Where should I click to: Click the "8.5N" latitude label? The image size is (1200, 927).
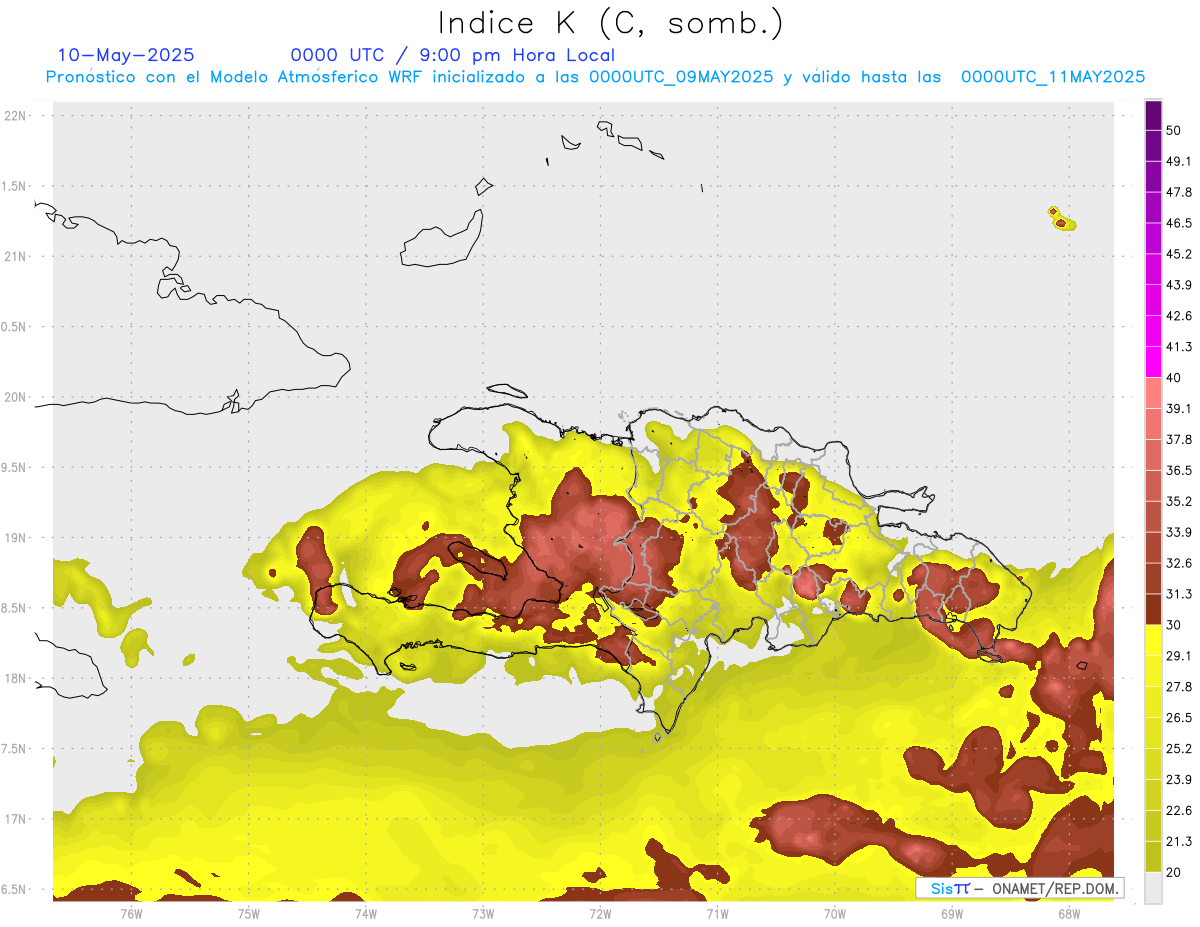coord(15,608)
